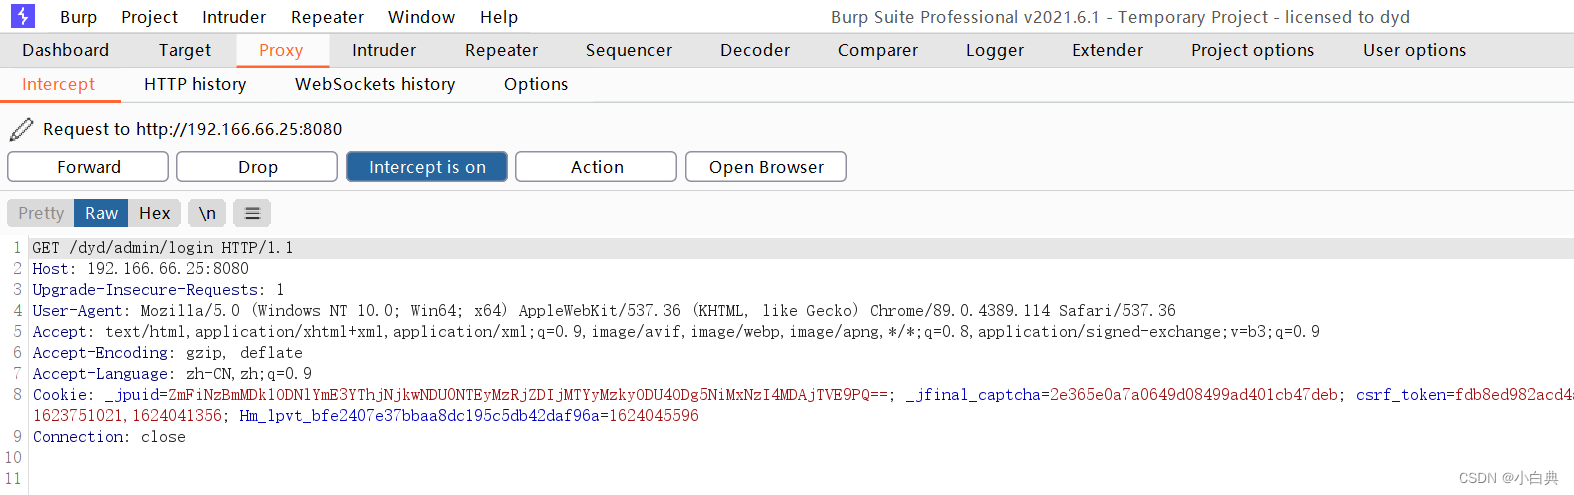Open the Burp menu

78,17
